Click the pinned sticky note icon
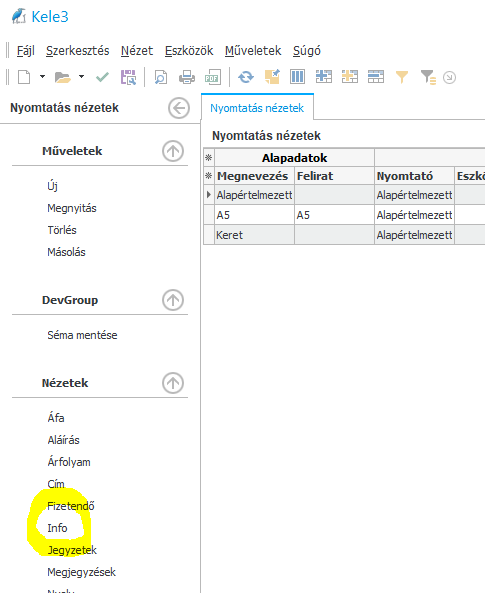485x593 pixels. tap(272, 77)
